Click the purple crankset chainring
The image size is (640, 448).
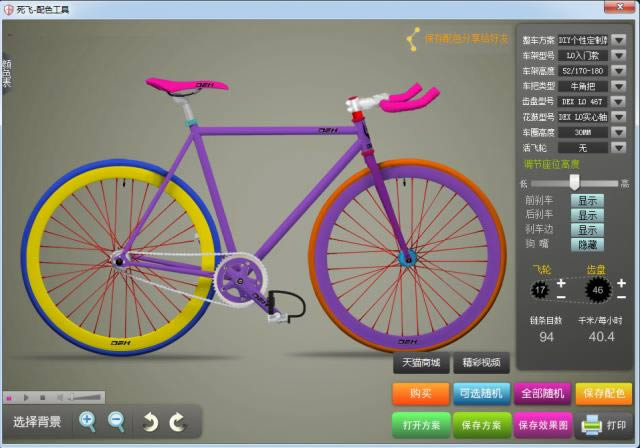(240, 281)
